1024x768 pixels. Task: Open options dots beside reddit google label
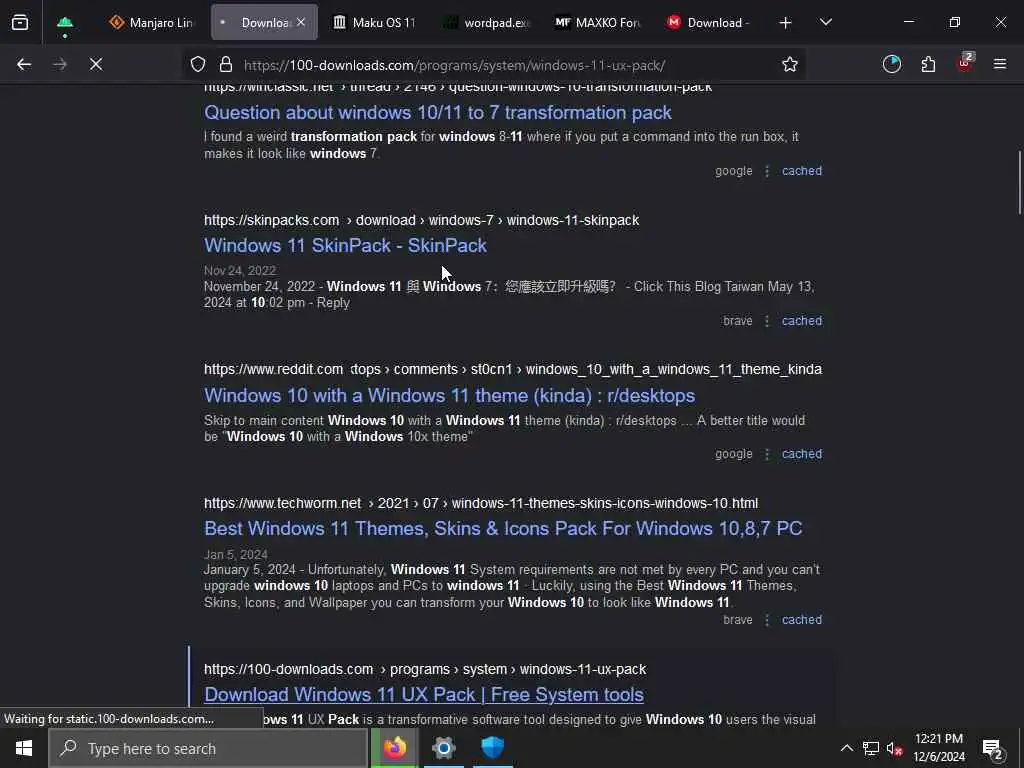pyautogui.click(x=767, y=454)
